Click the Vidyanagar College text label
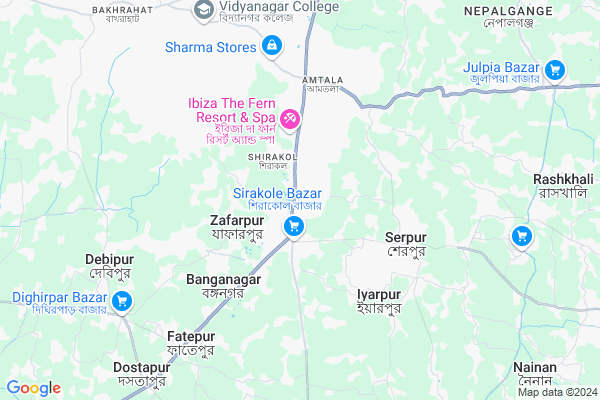 point(279,6)
